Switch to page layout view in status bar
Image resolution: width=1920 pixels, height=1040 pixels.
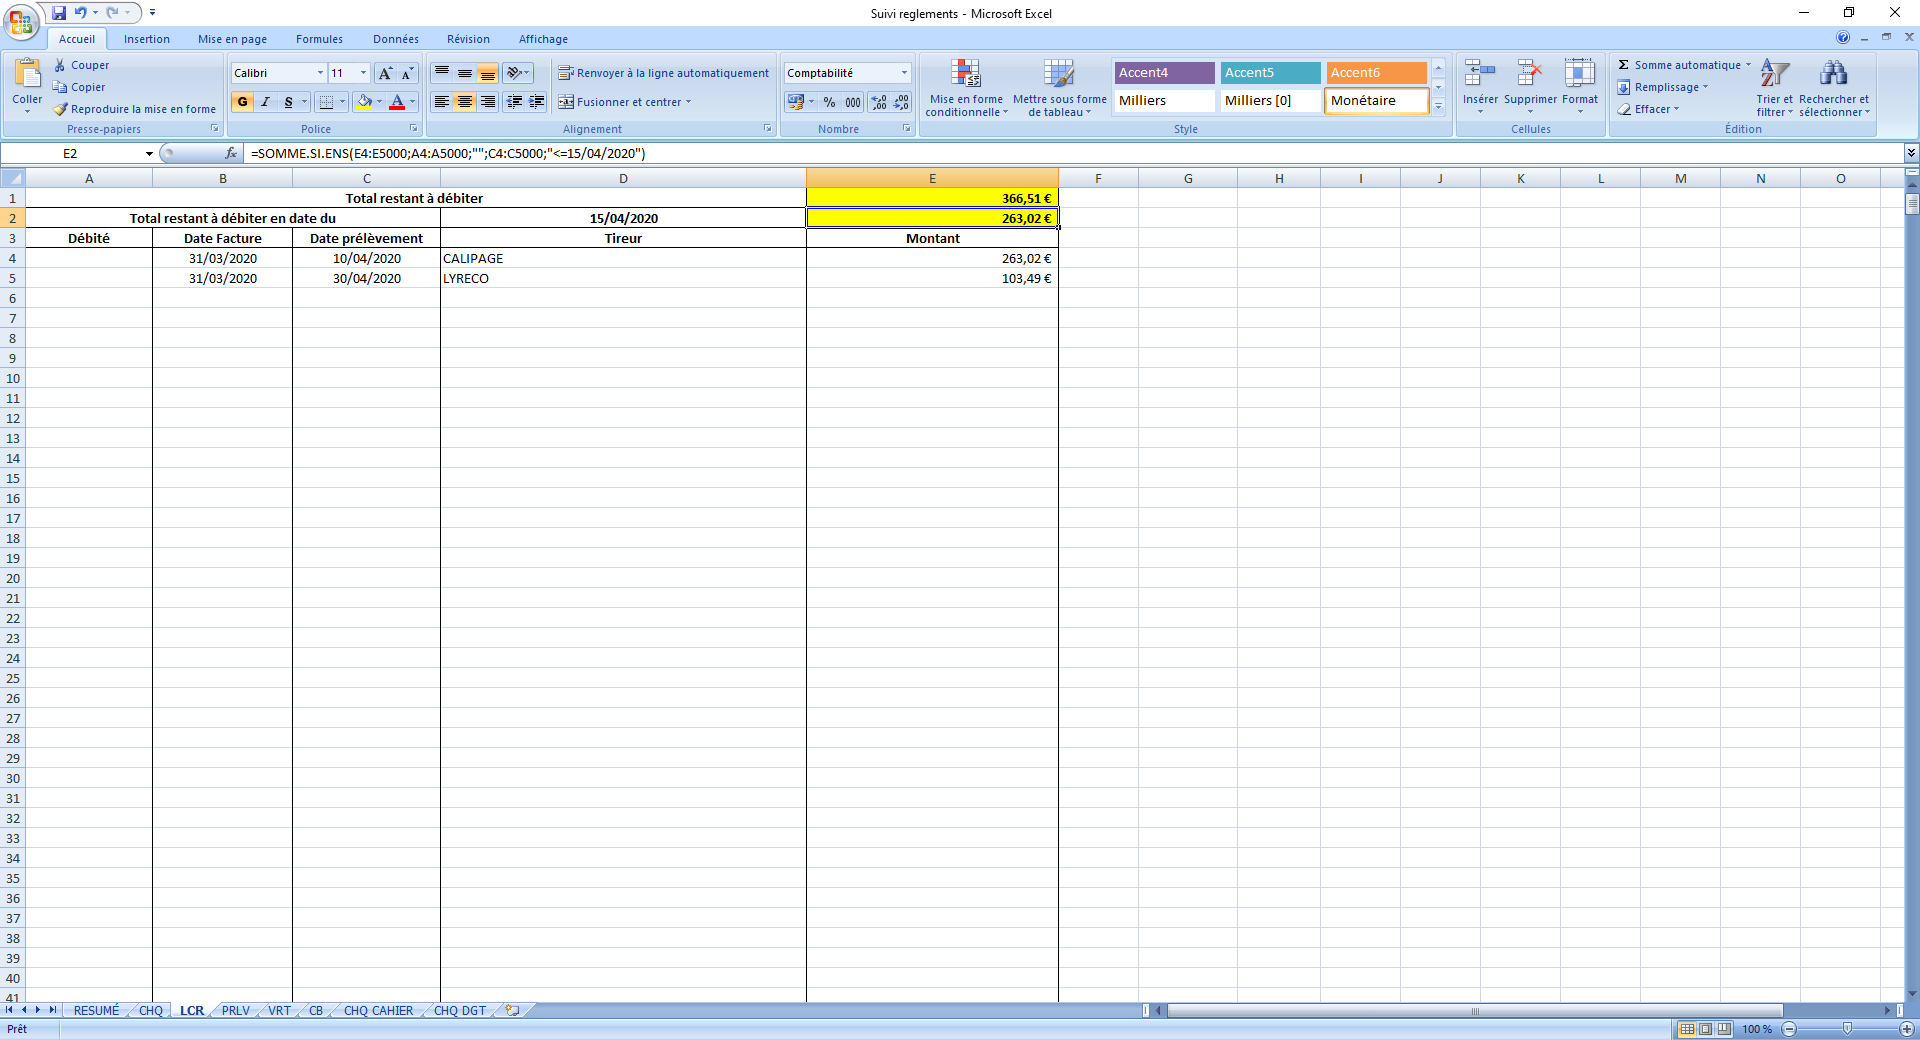(x=1706, y=1029)
